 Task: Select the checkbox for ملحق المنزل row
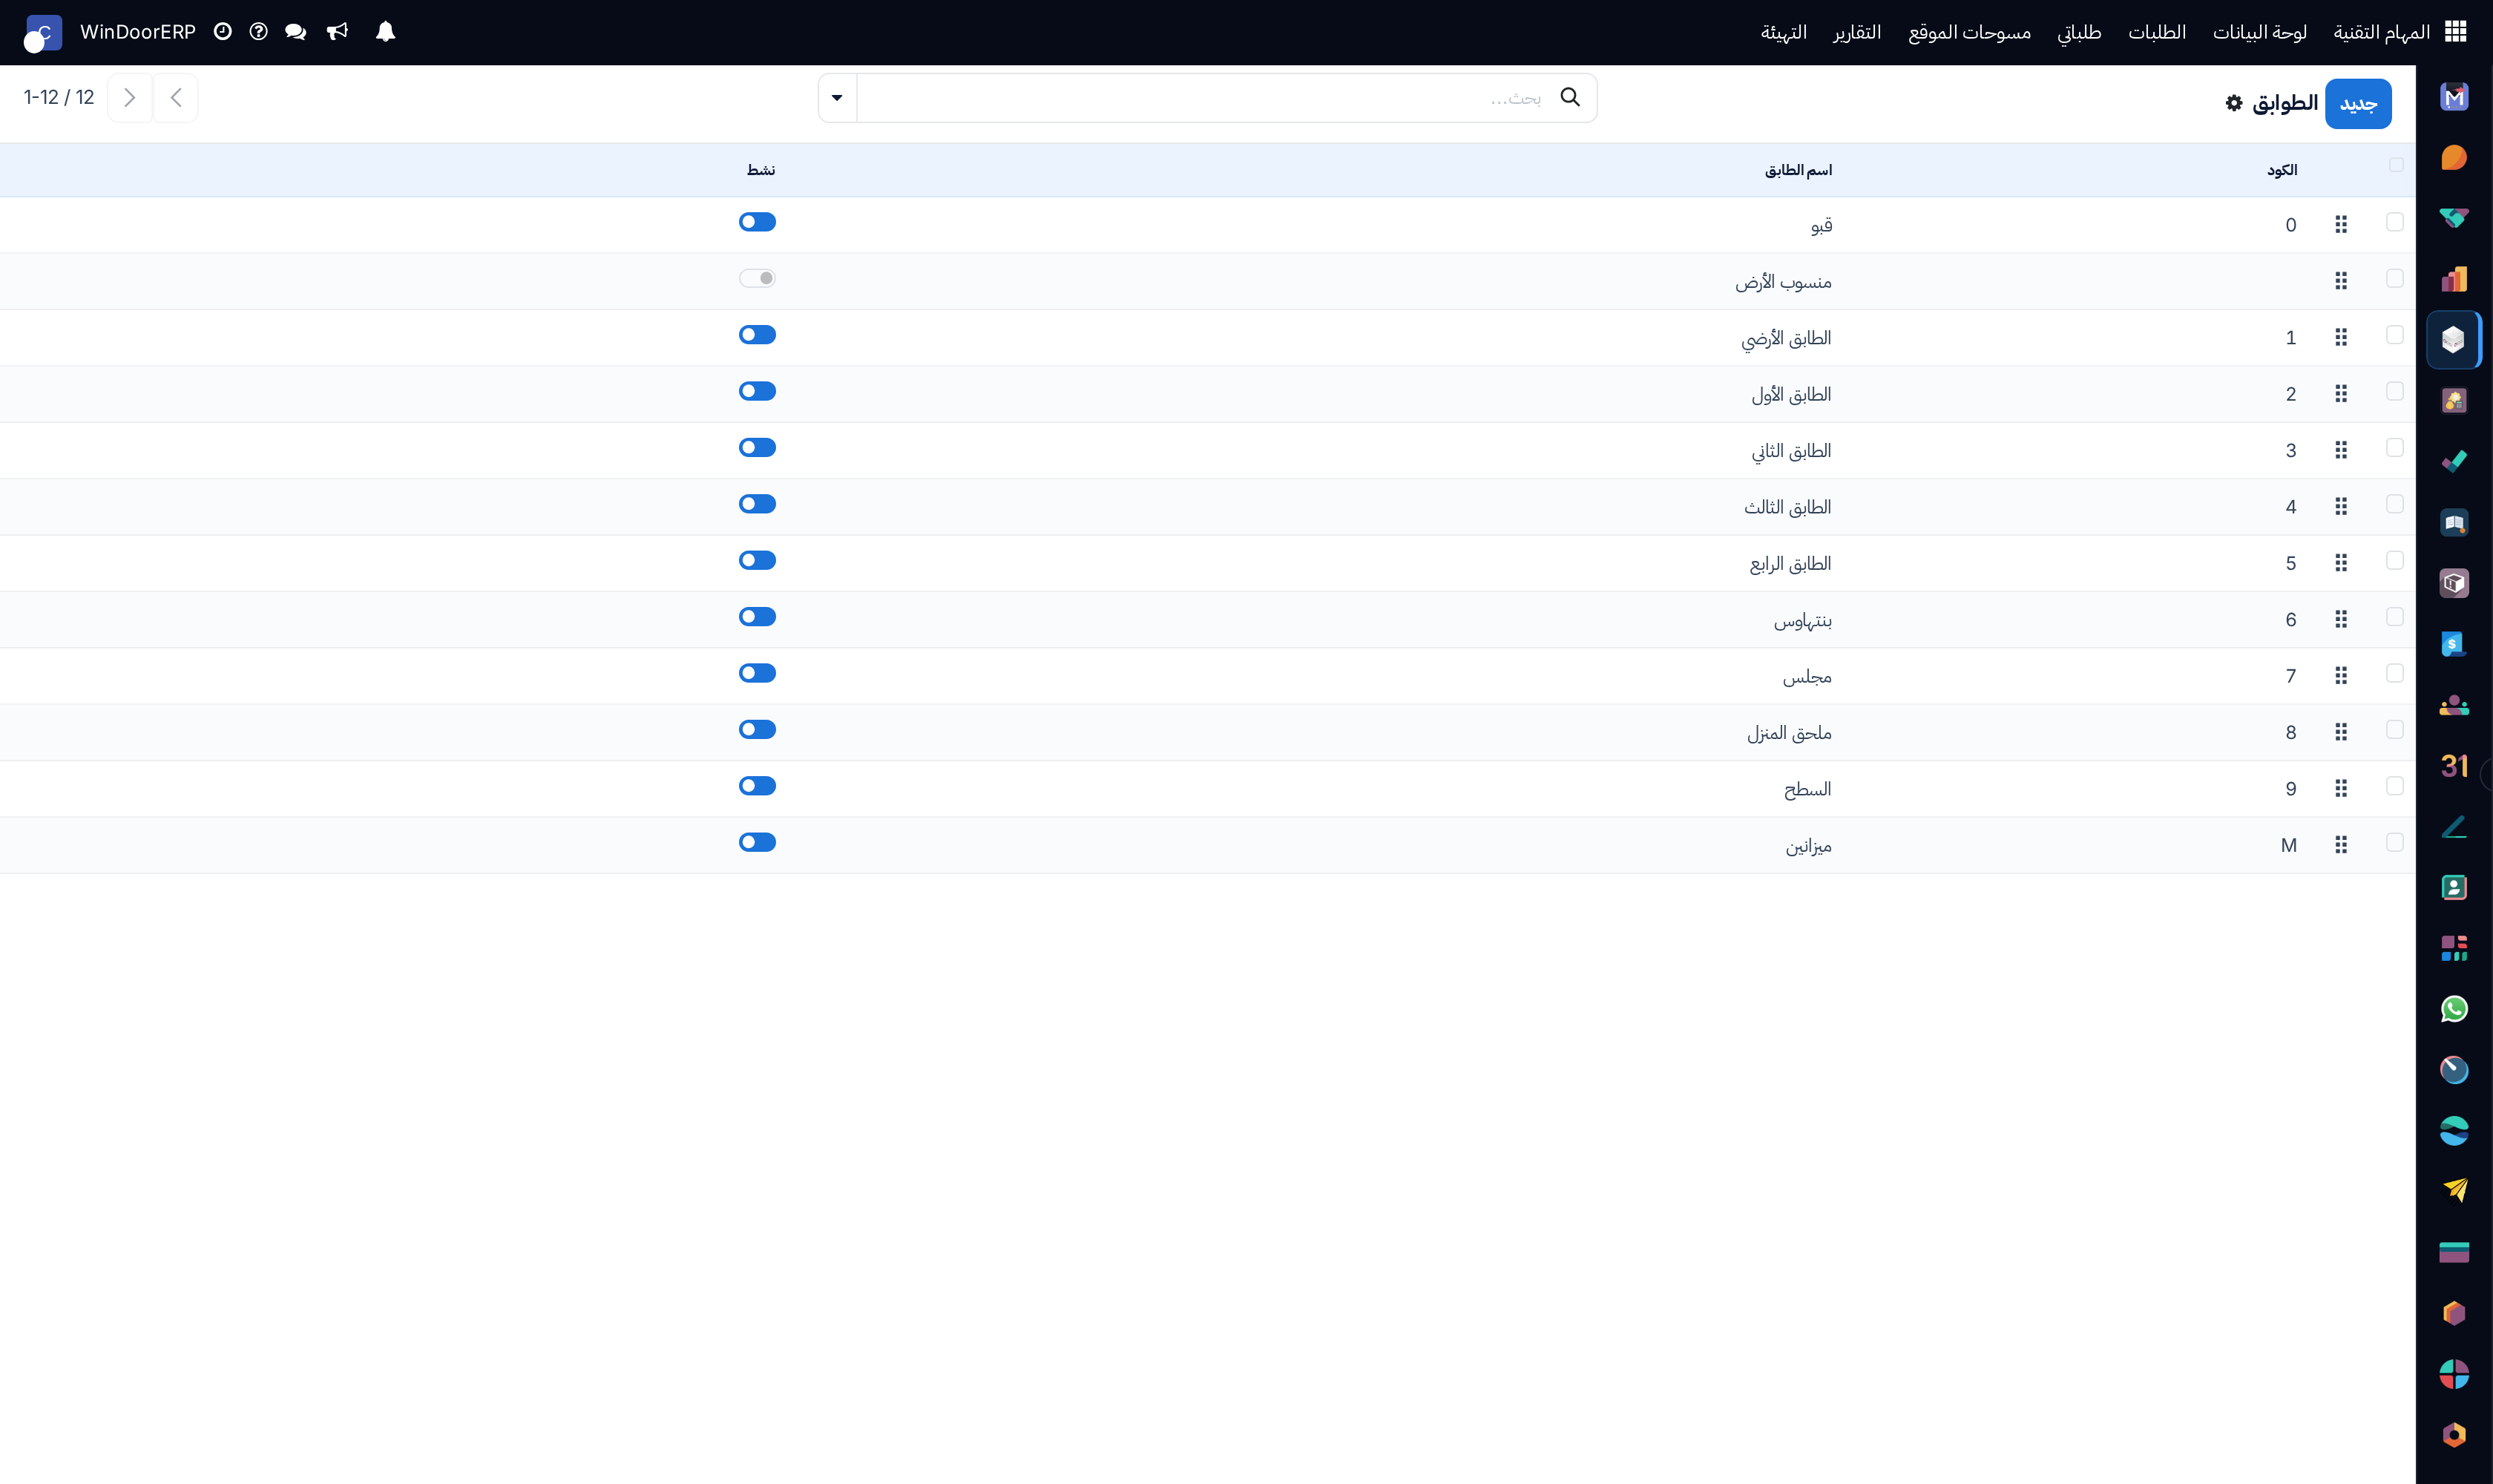coord(2394,729)
